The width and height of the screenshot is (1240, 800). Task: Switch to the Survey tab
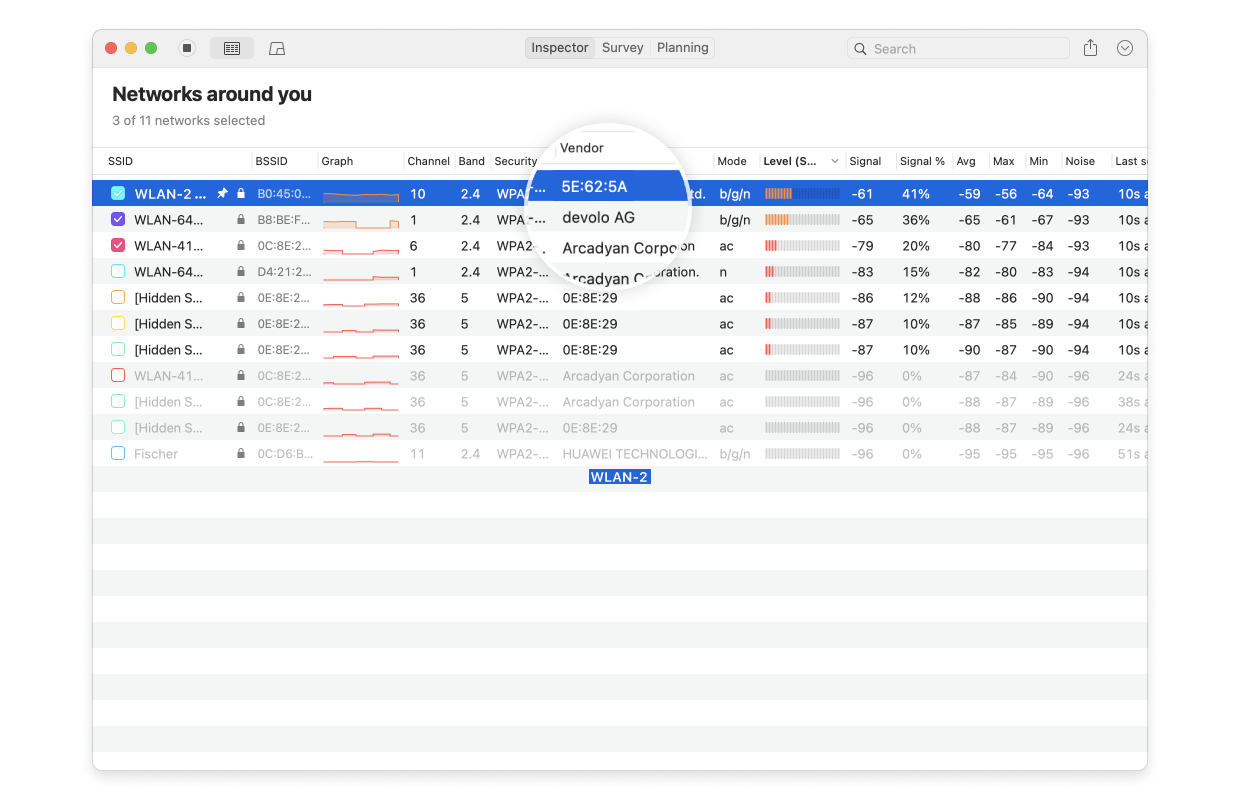click(622, 47)
